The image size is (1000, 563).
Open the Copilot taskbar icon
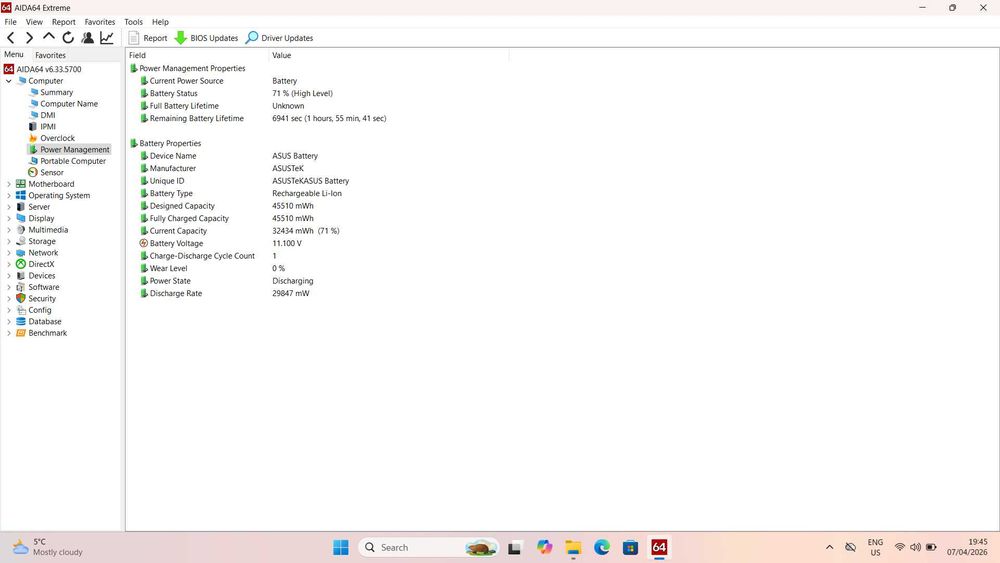(x=544, y=547)
